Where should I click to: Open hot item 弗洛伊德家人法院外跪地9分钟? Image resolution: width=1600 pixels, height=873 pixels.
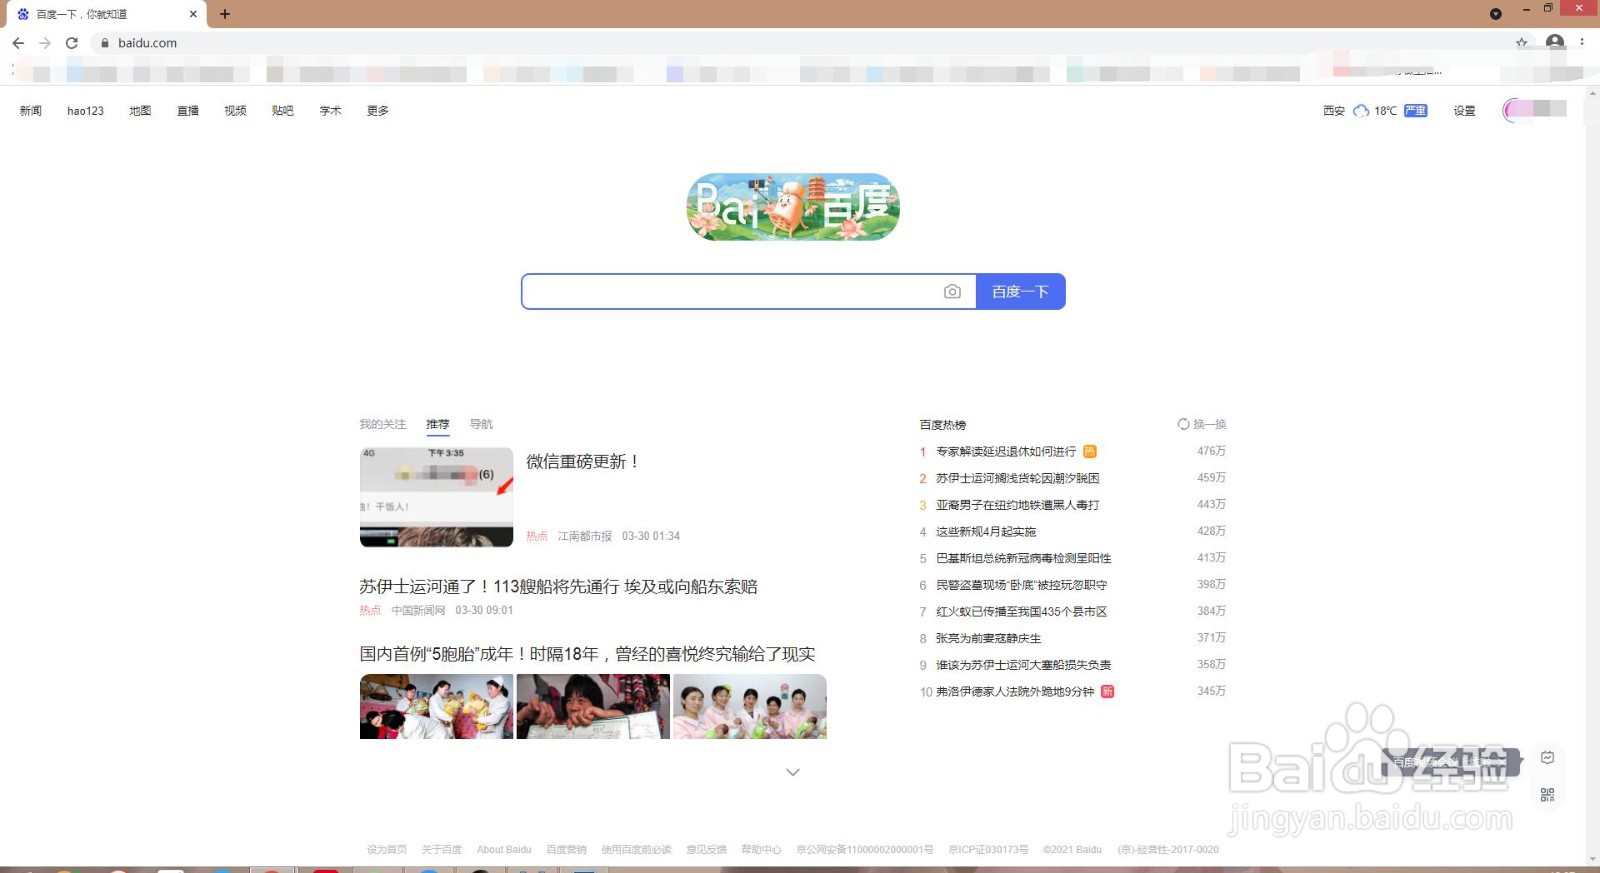pyautogui.click(x=1015, y=691)
